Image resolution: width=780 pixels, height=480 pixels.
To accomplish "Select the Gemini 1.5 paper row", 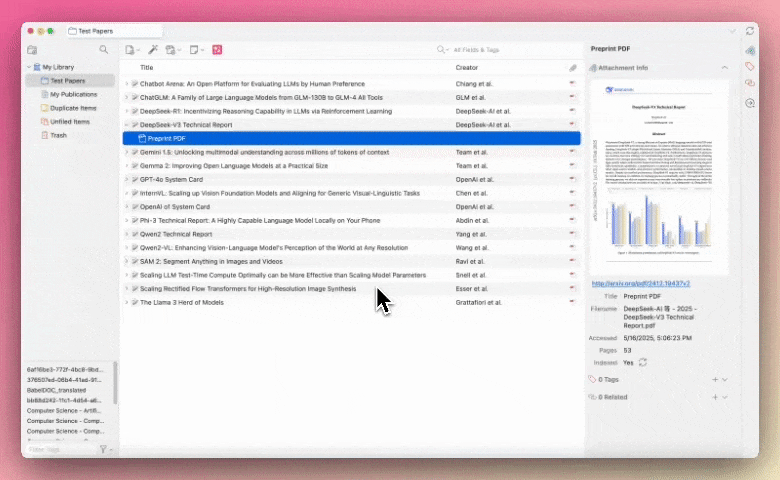I will coord(352,152).
